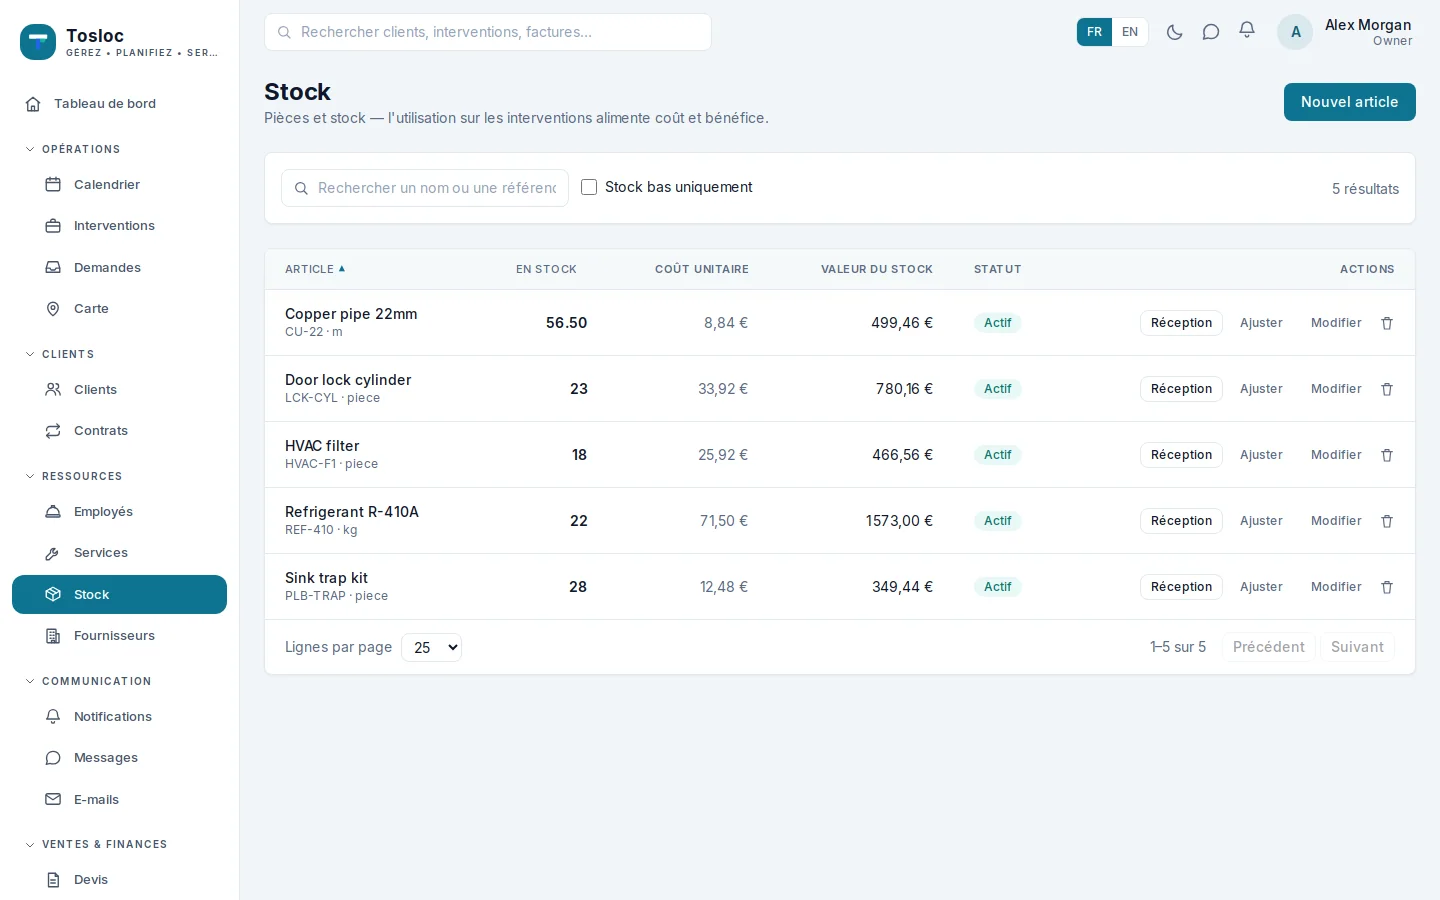1440x900 pixels.
Task: Click Ajuster for HVAC filter
Action: tap(1261, 455)
